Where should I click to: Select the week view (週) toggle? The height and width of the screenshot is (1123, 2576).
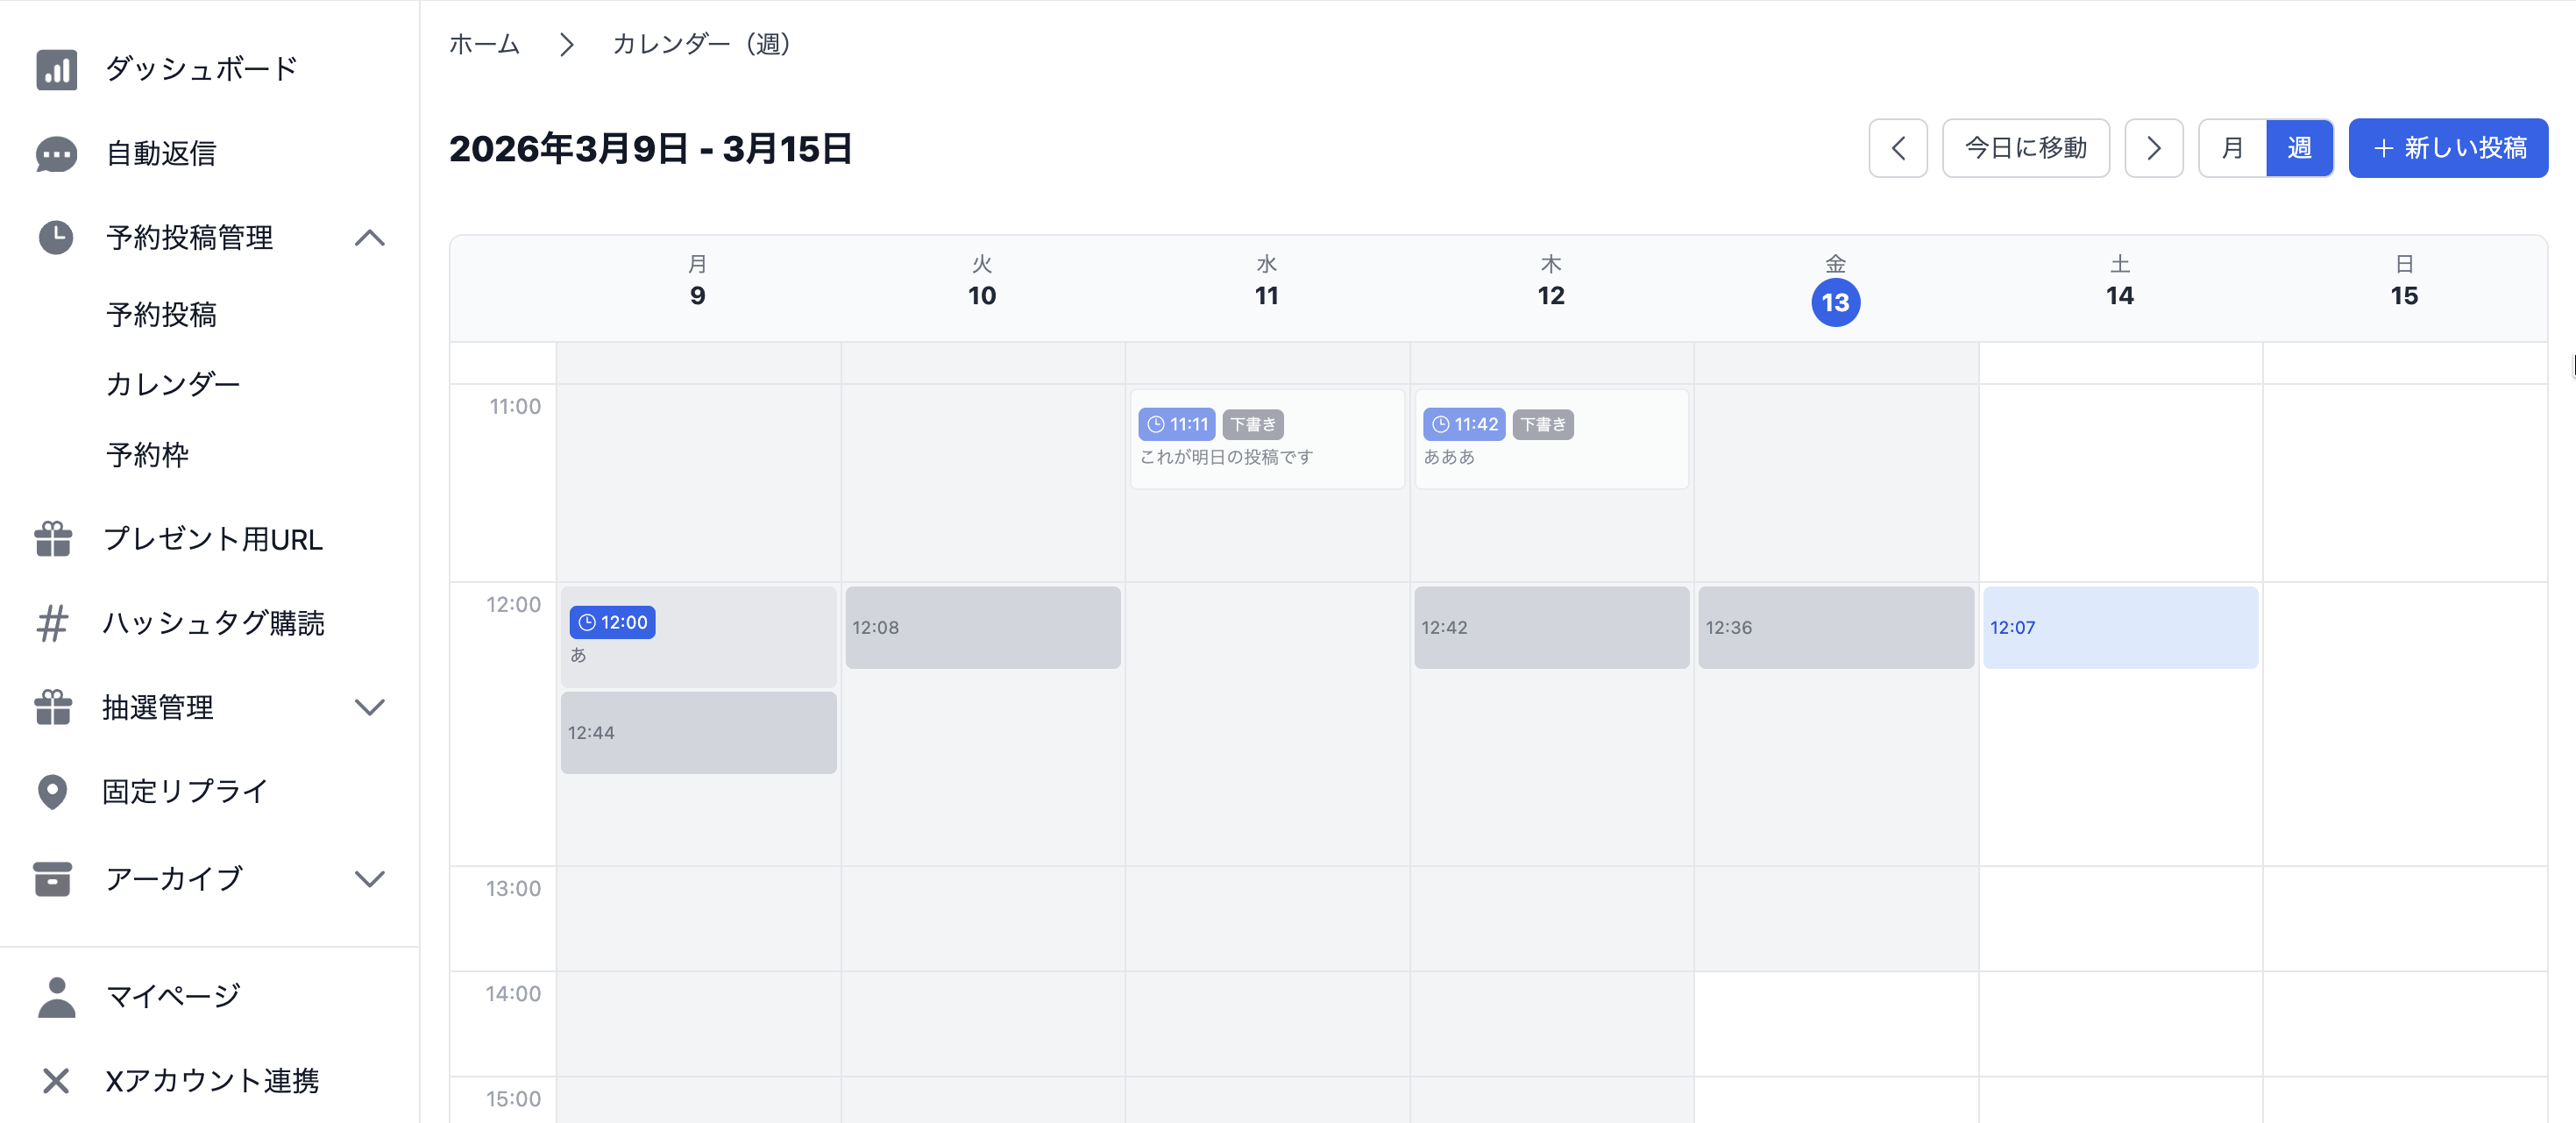coord(2299,148)
